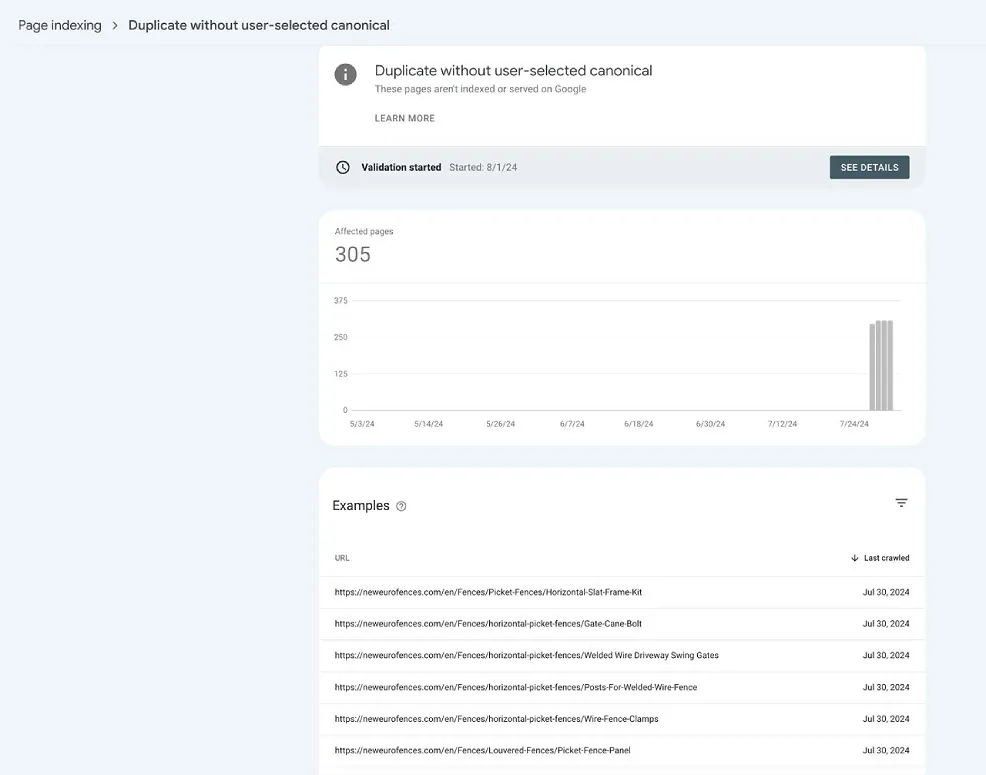Viewport: 986px width, 775px height.
Task: Click the sort arrow beside Last crawled
Action: click(855, 558)
